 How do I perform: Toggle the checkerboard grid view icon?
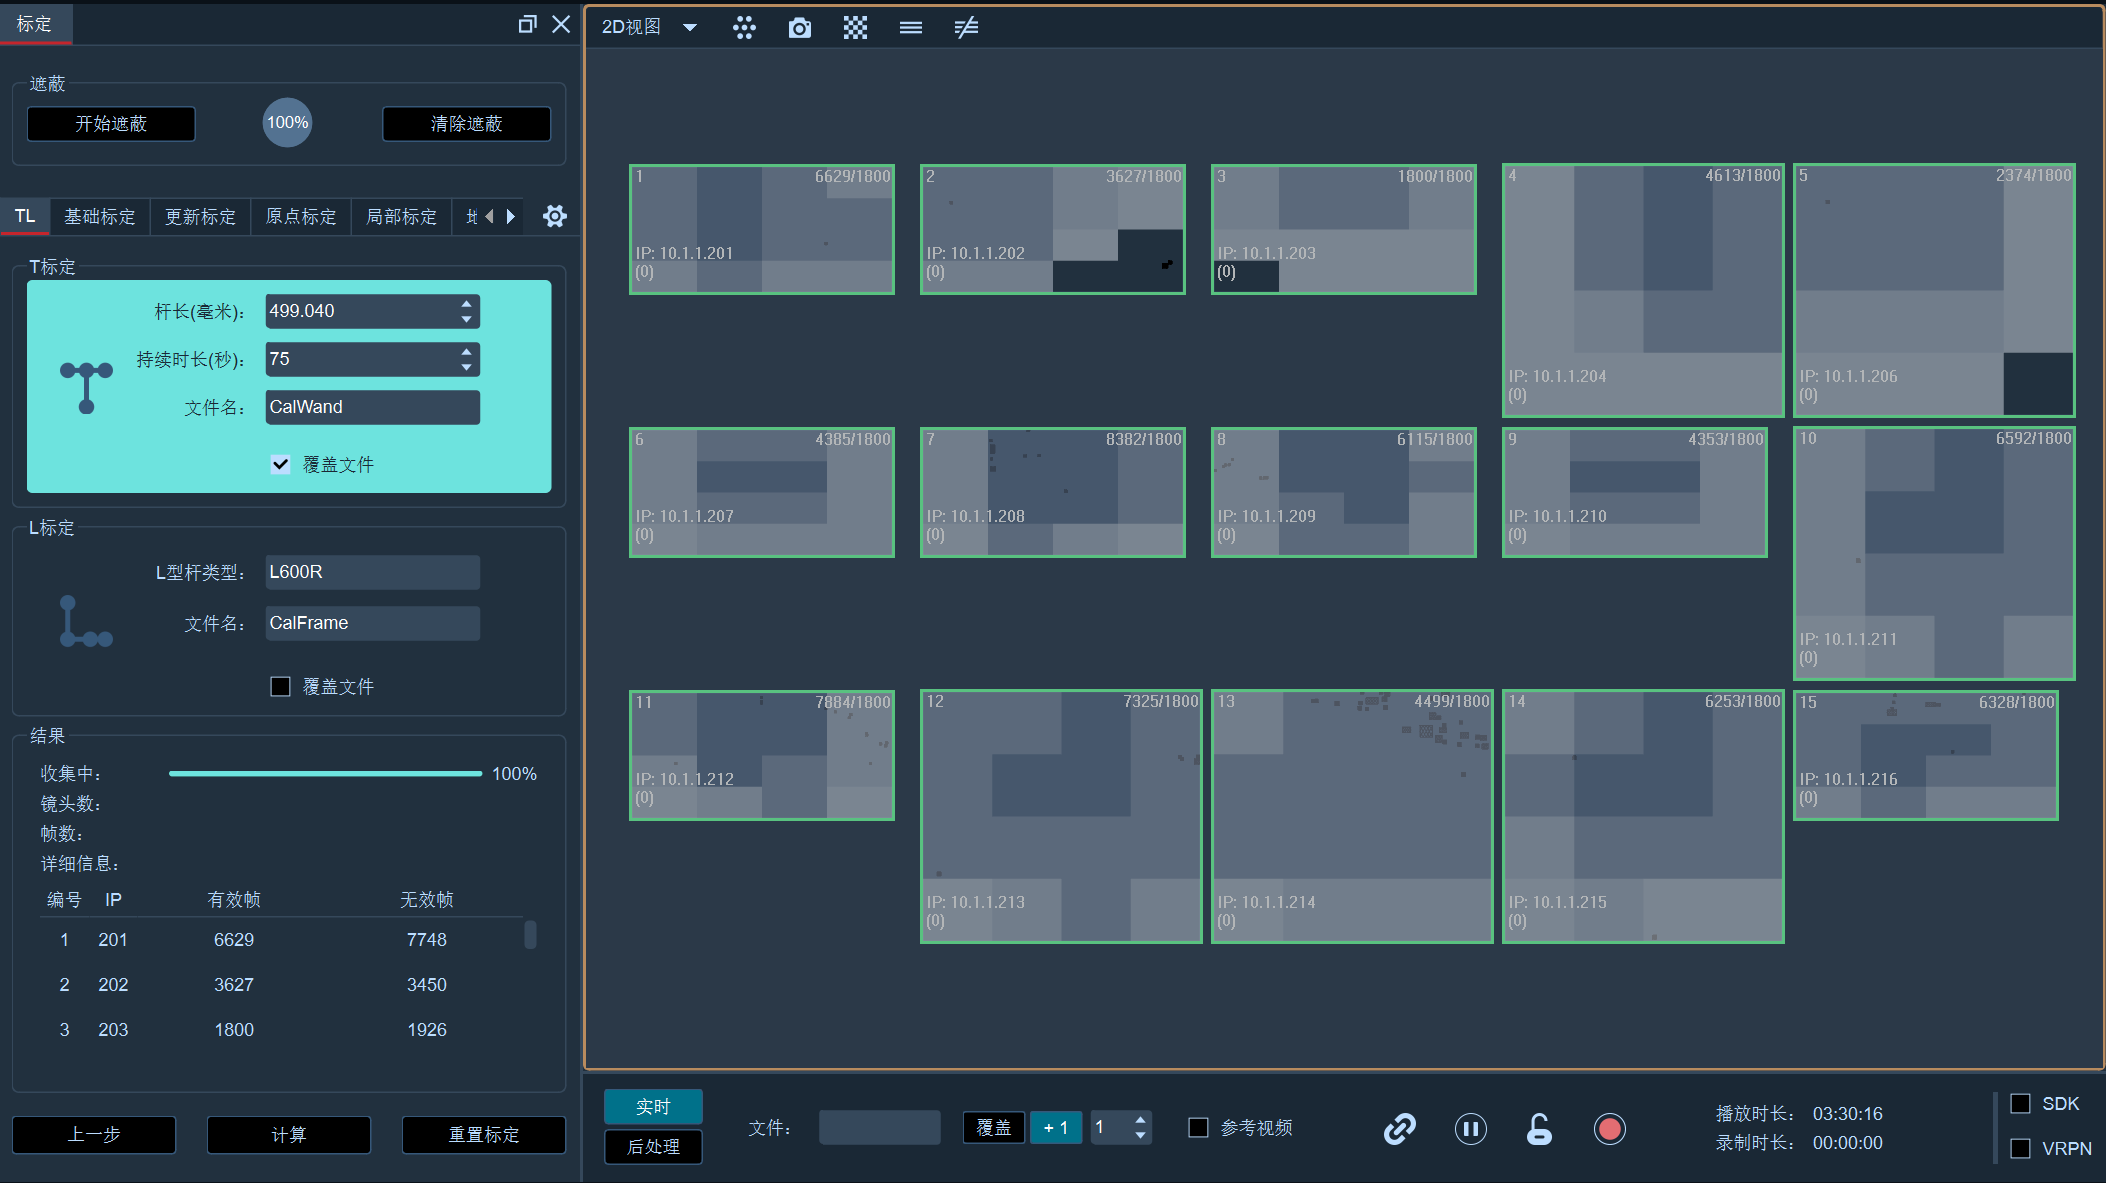855,28
